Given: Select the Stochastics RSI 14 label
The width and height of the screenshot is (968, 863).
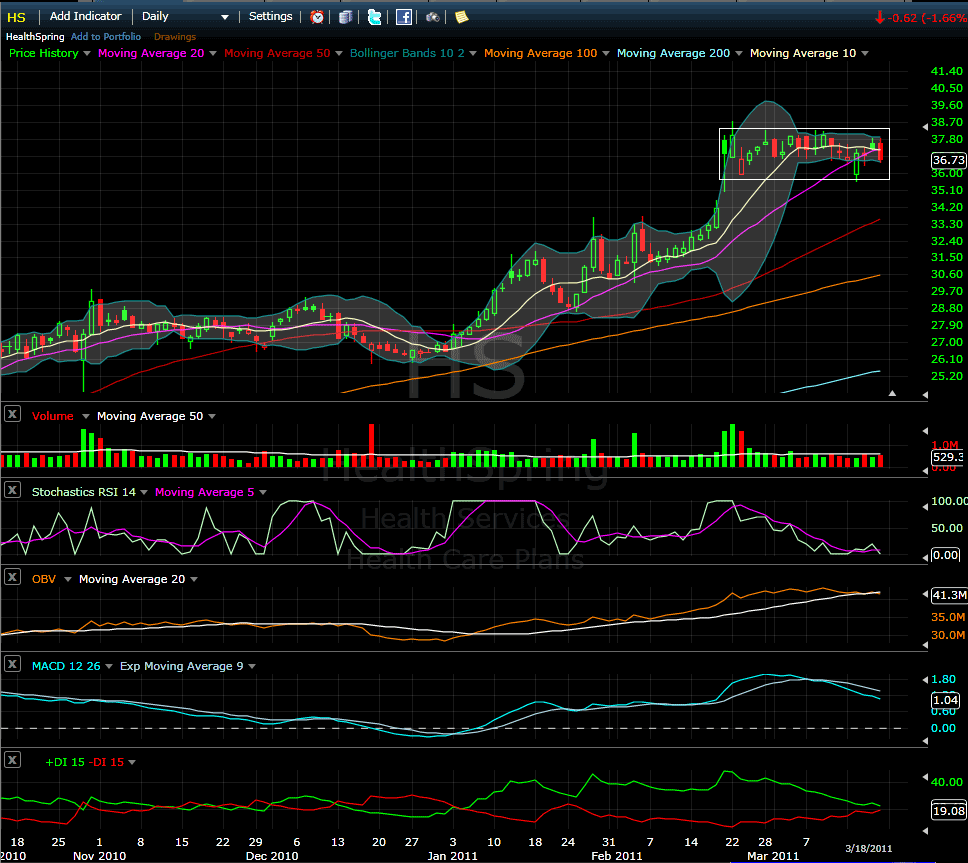Looking at the screenshot, I should pyautogui.click(x=83, y=492).
